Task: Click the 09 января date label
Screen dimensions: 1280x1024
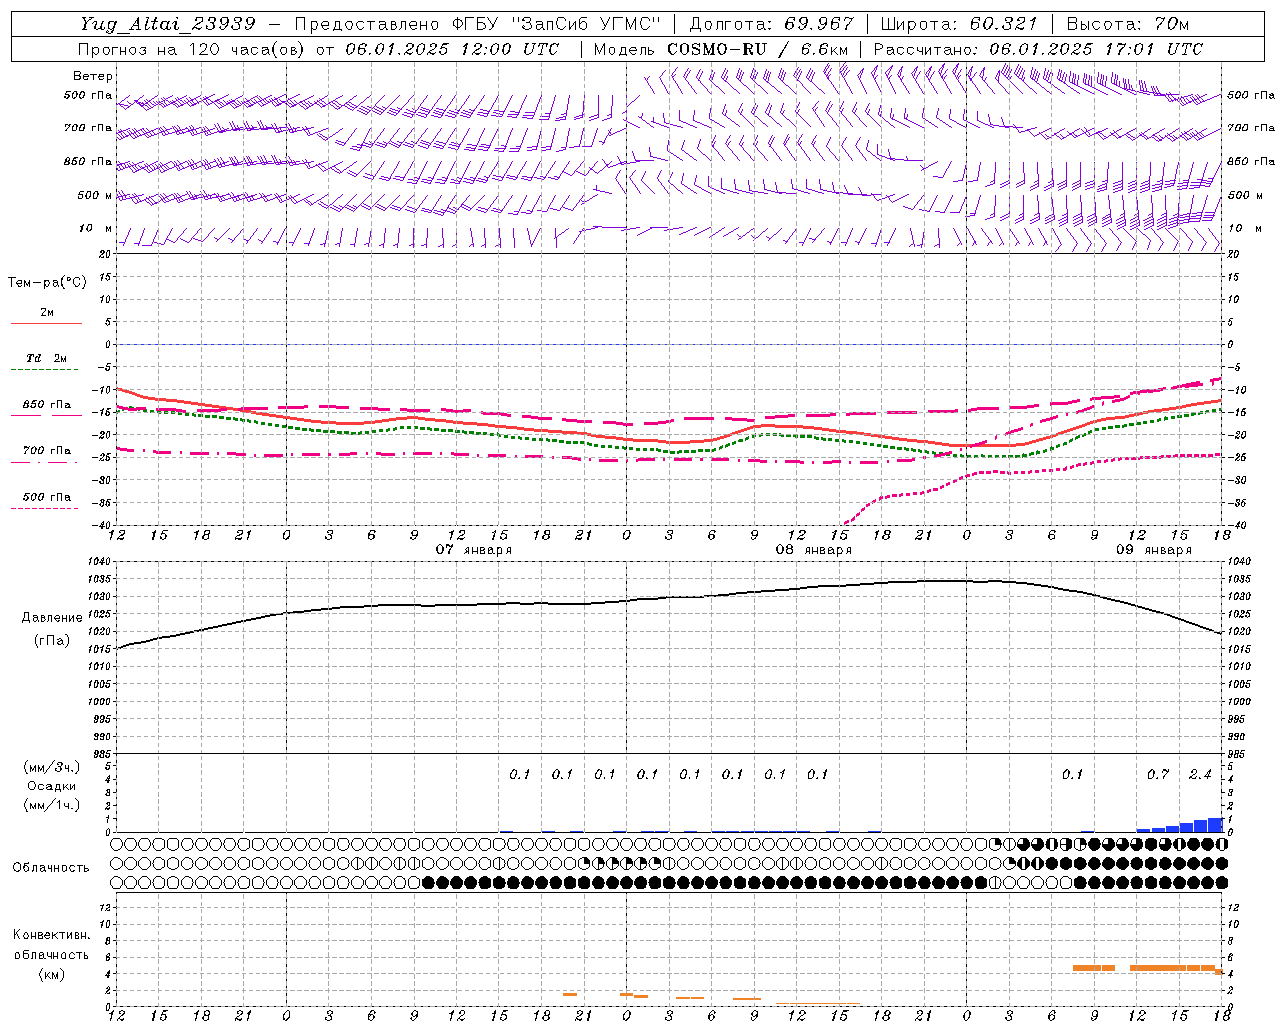Action: [x=1153, y=550]
